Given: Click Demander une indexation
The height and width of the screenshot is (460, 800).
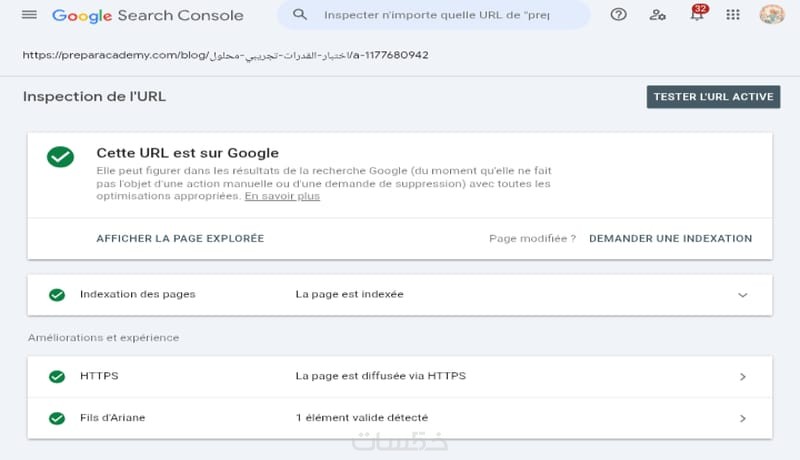Looking at the screenshot, I should pyautogui.click(x=670, y=239).
